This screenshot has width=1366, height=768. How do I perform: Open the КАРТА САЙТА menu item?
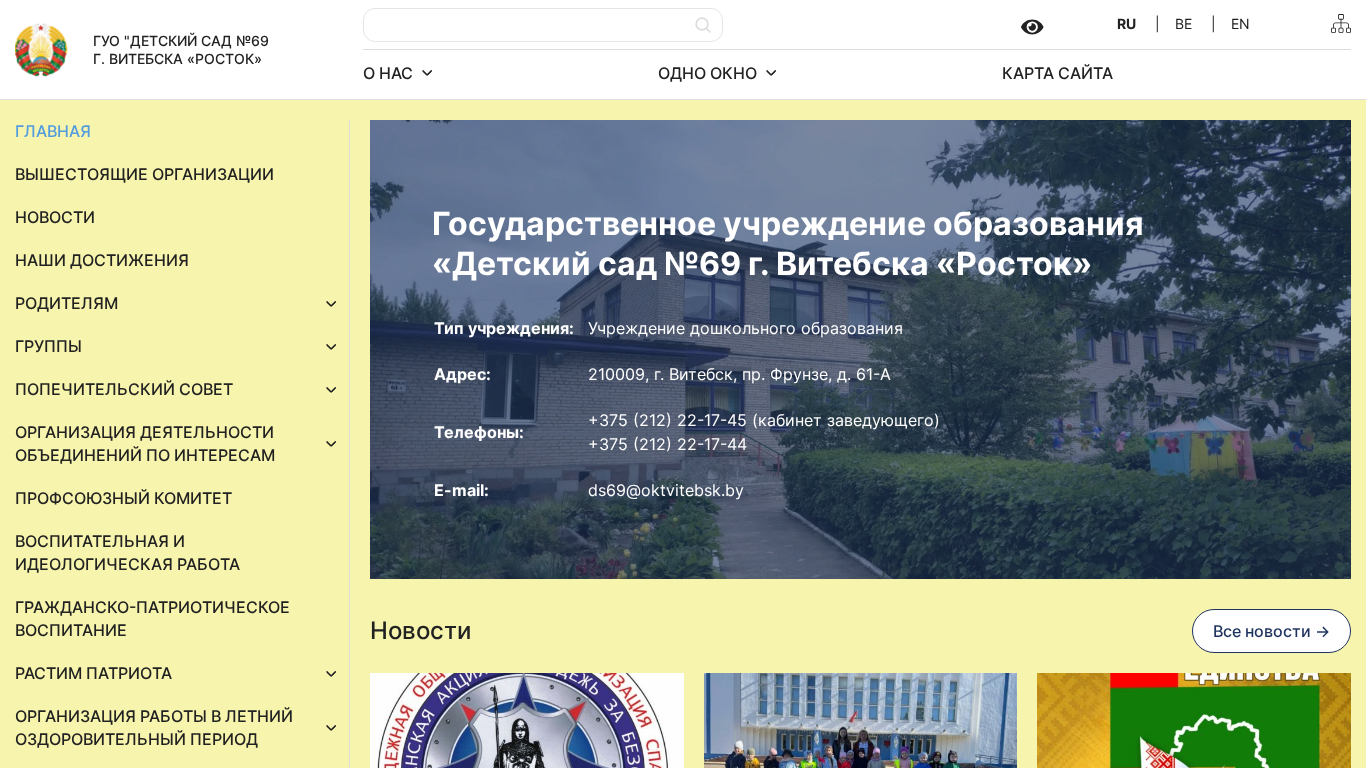(1057, 73)
